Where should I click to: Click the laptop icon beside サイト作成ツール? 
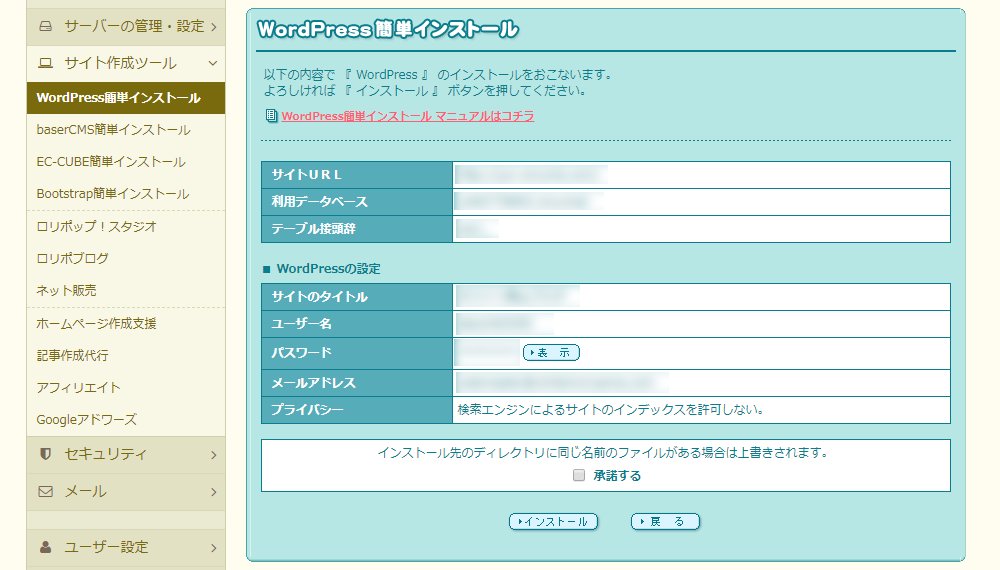(45, 63)
